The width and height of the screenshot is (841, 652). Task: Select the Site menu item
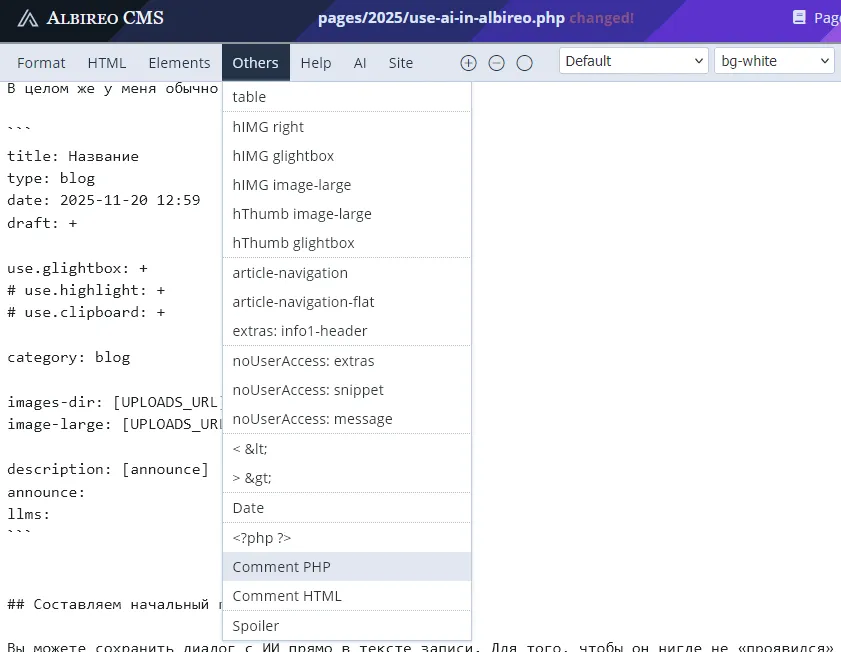coord(401,63)
